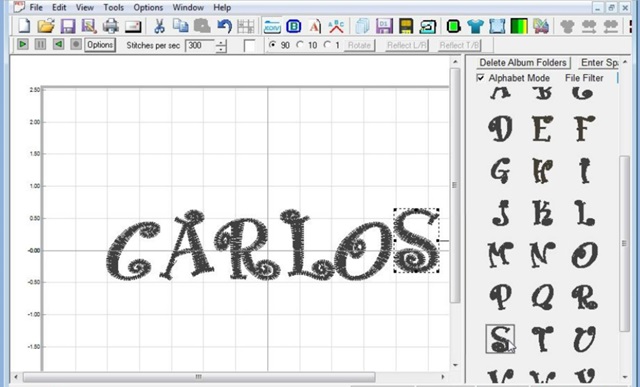Click the card-with-red-line icon after printer
This screenshot has width=640, height=387.
pyautogui.click(x=133, y=27)
